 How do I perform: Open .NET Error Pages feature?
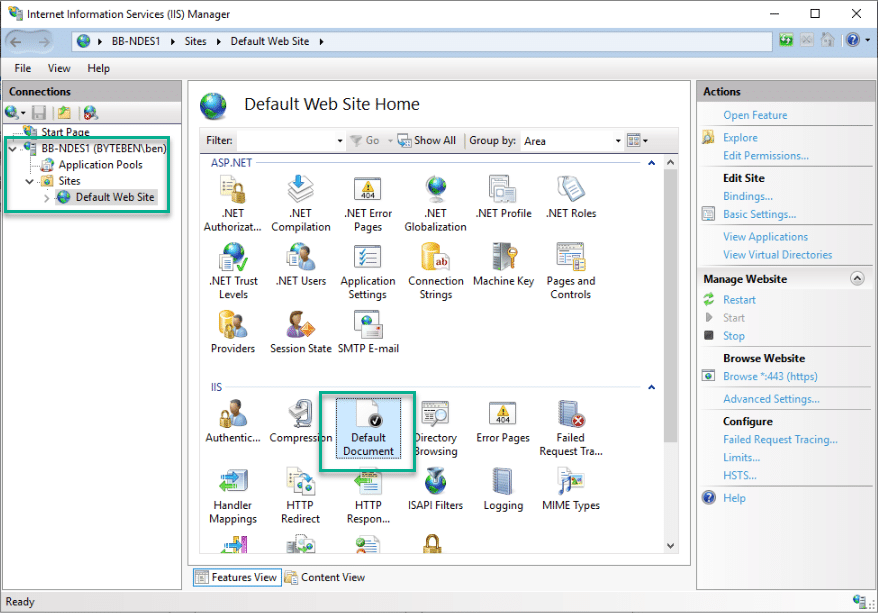368,203
